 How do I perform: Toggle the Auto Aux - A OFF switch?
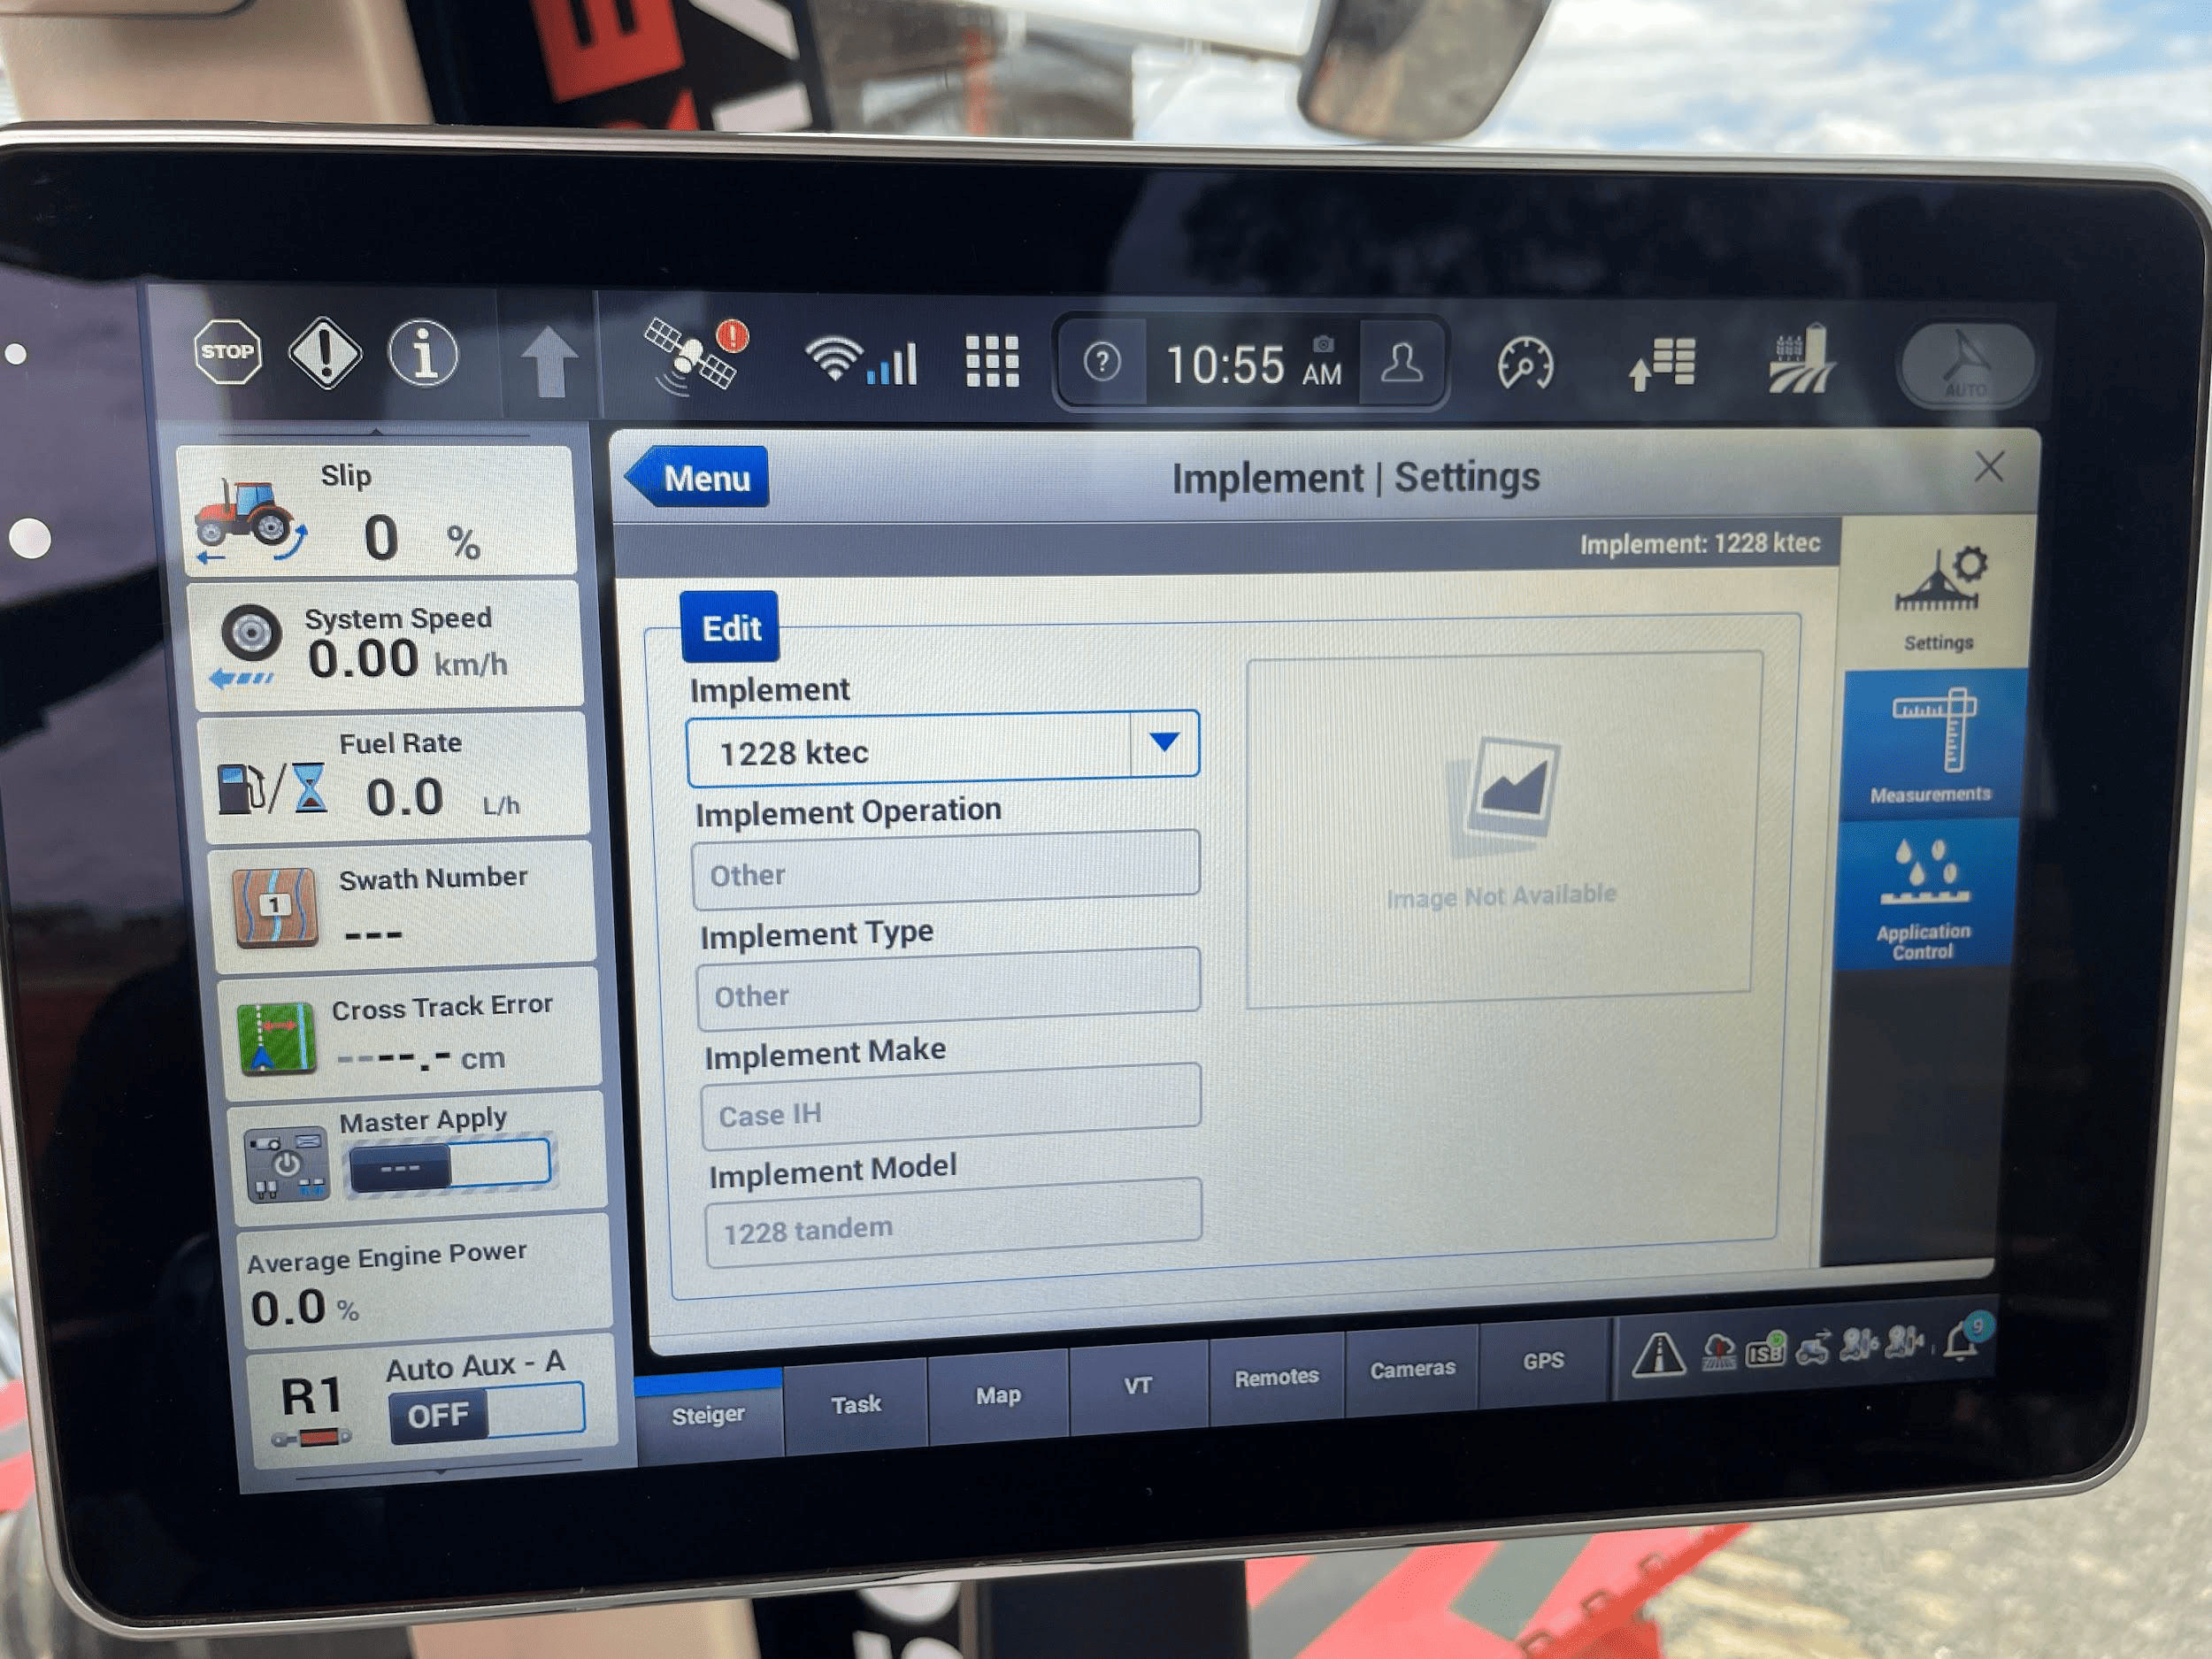point(486,1413)
